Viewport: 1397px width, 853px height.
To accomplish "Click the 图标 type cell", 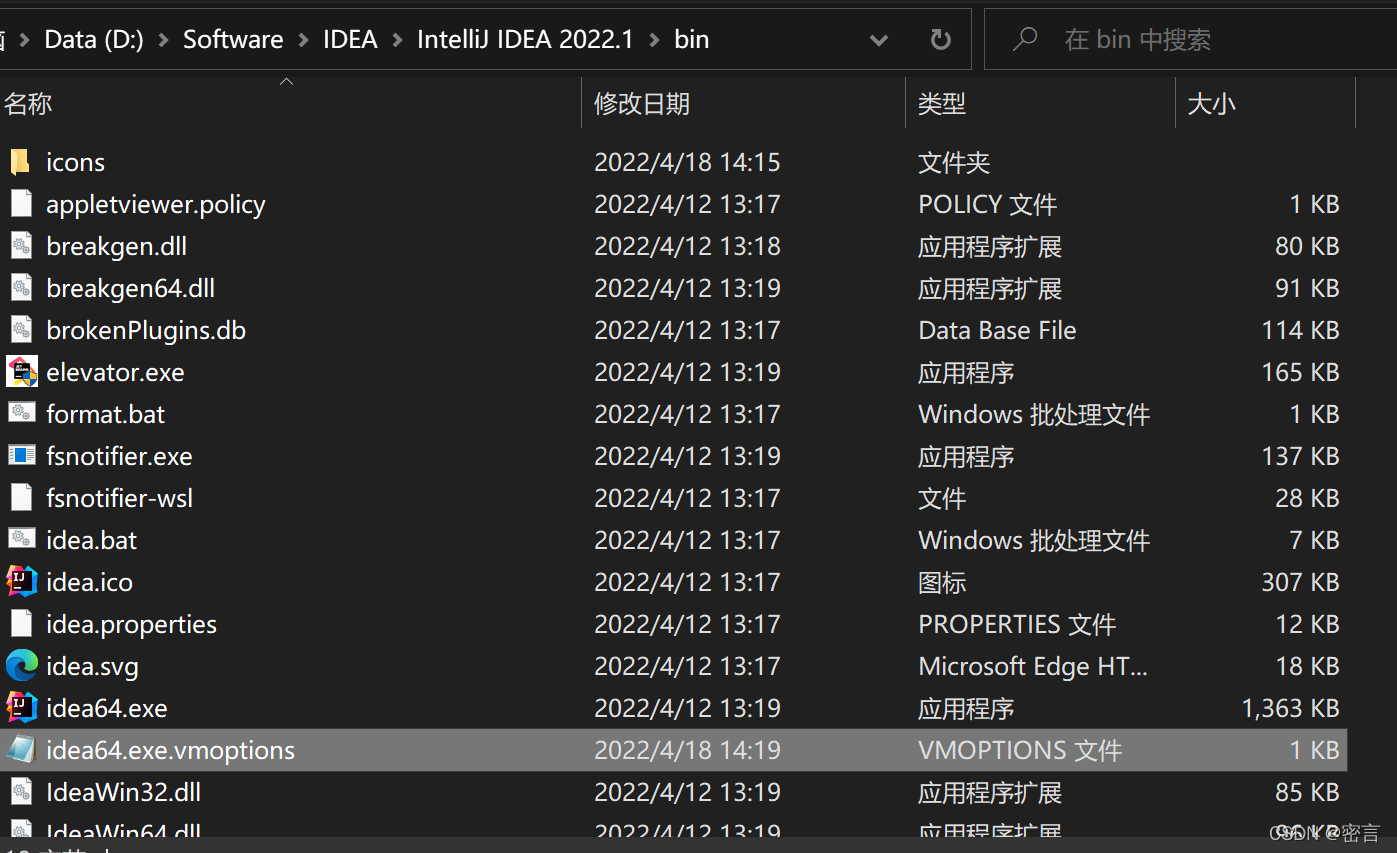I will tap(942, 582).
